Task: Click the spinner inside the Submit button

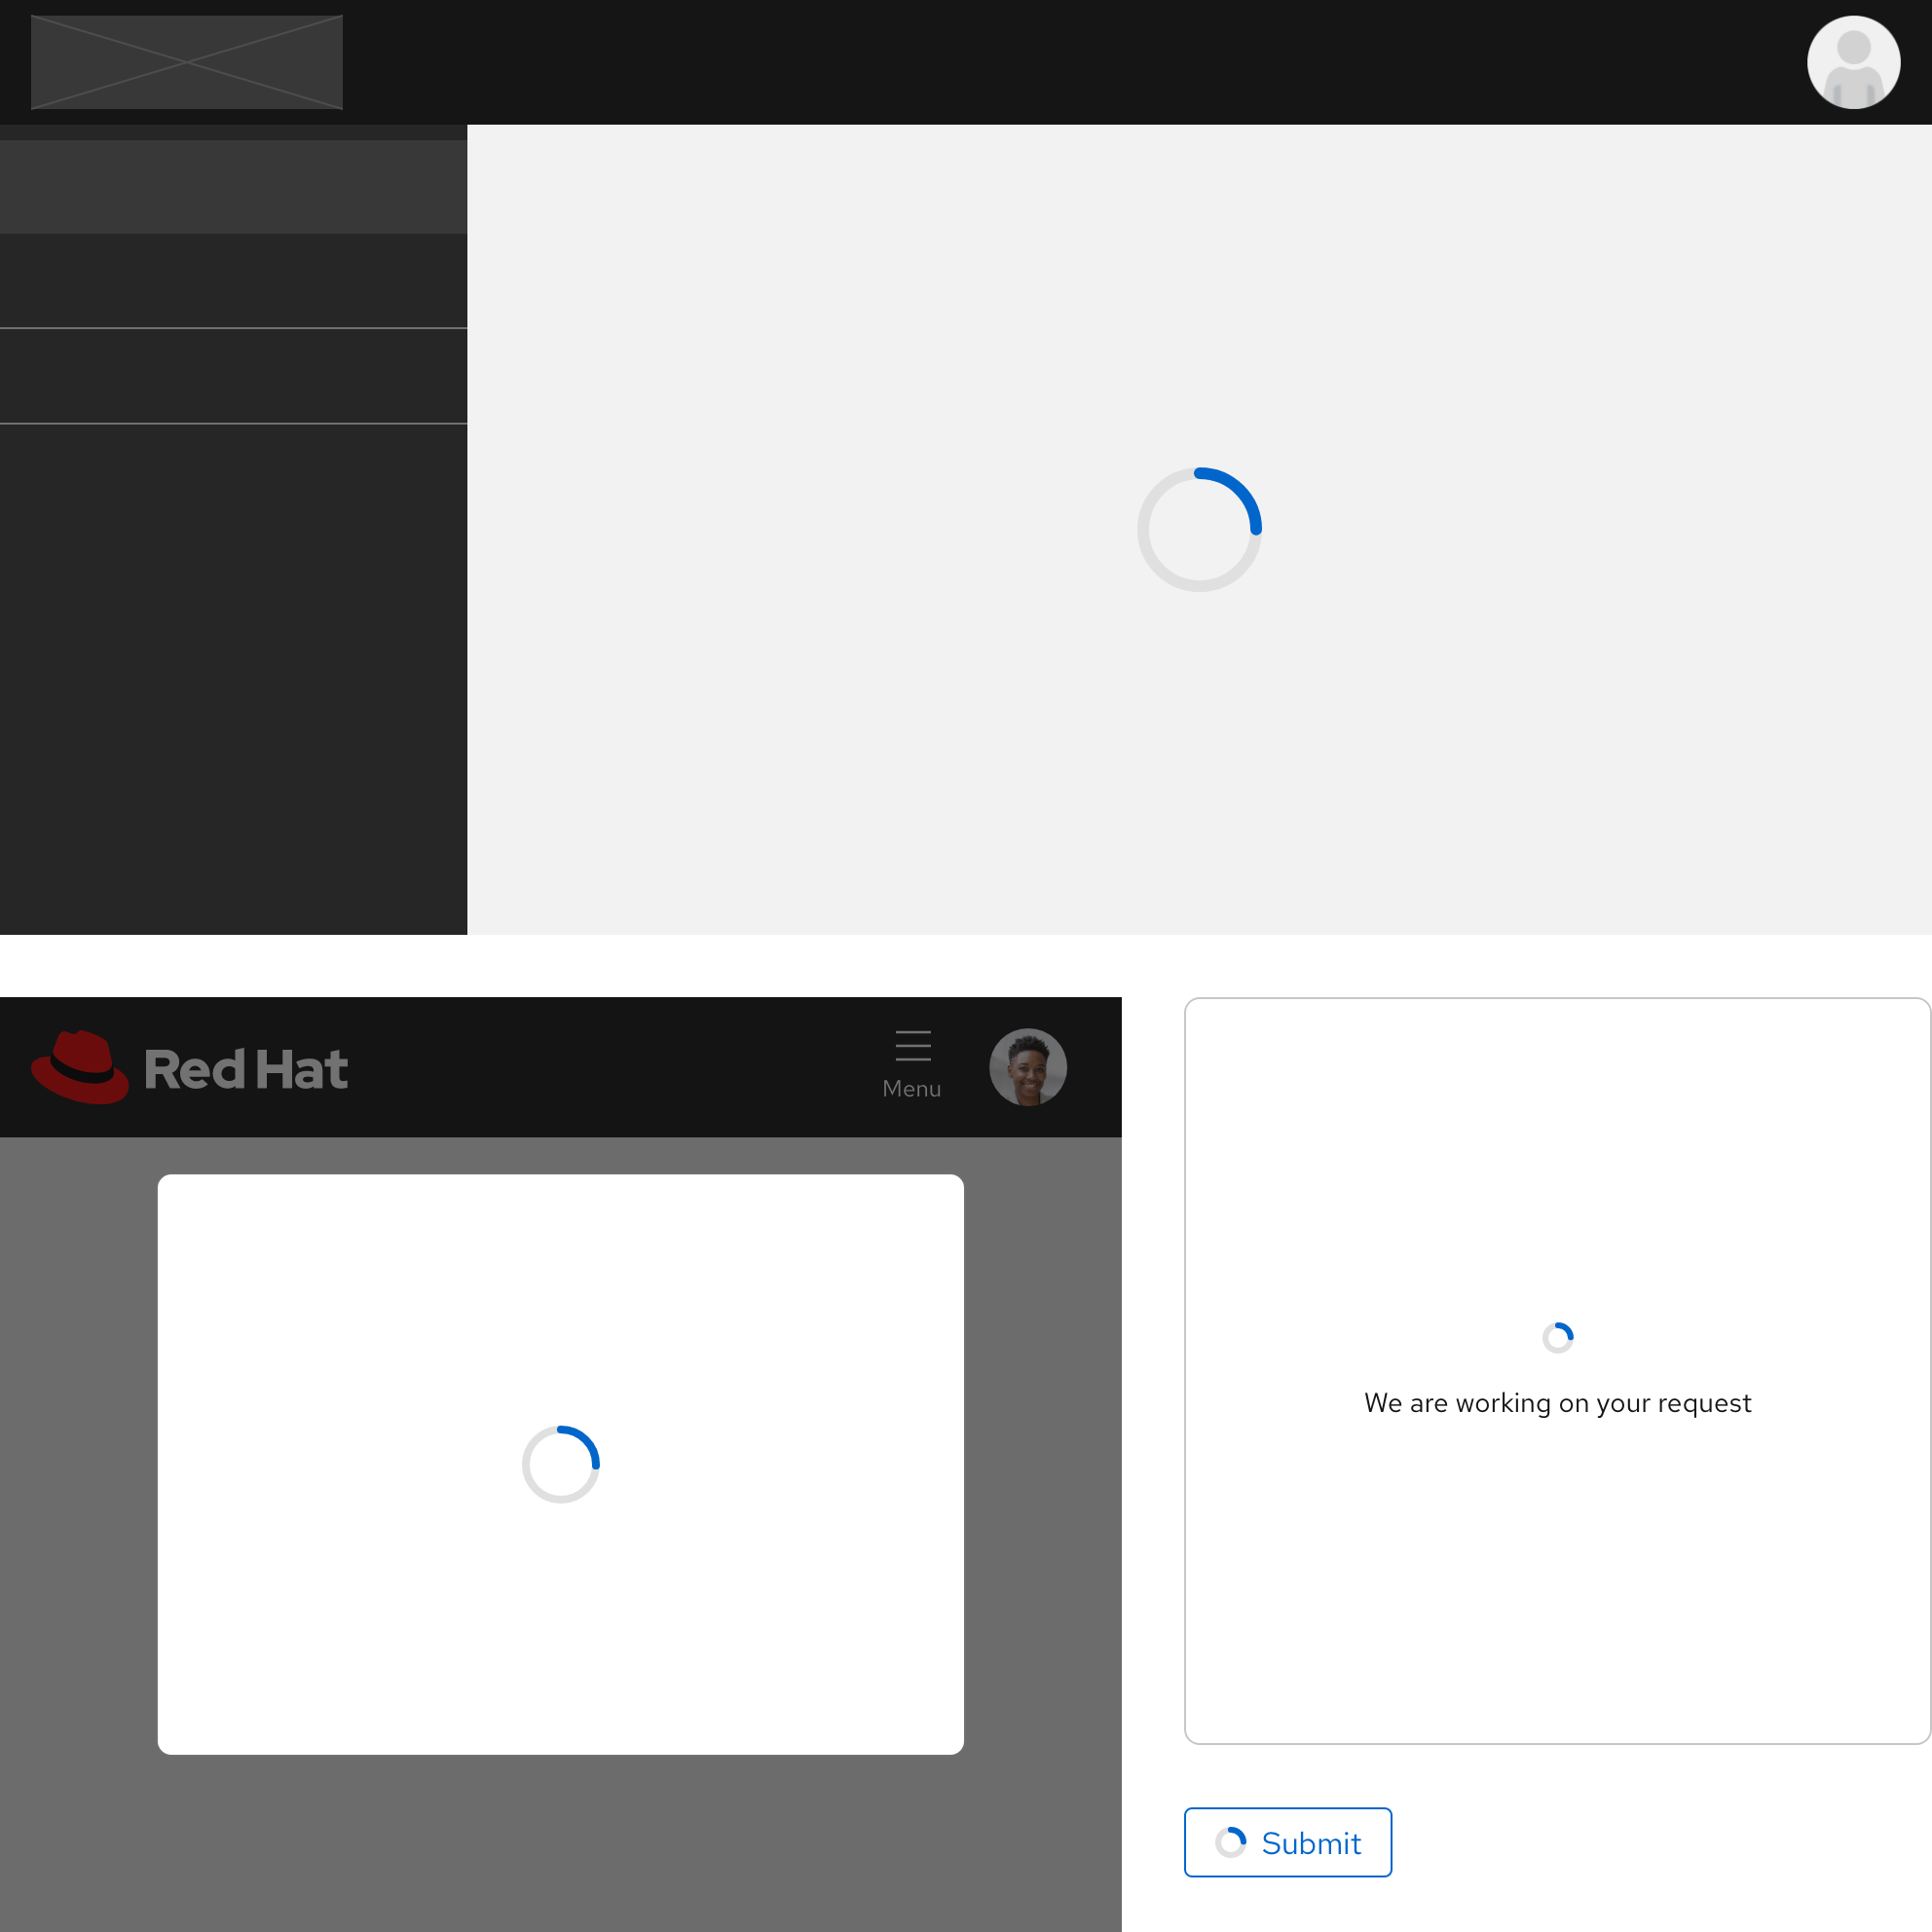Action: [x=1232, y=1842]
